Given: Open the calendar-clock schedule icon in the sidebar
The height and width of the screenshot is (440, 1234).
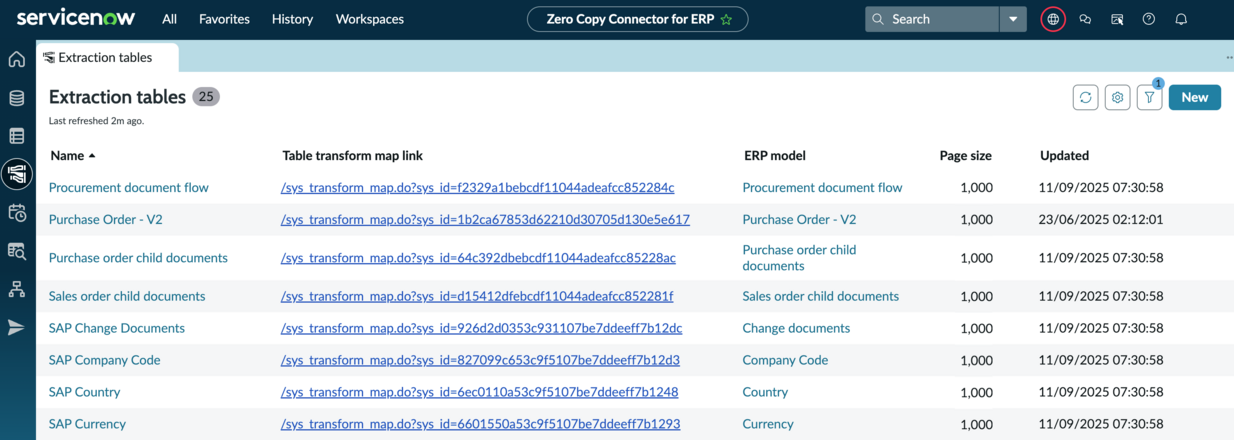Looking at the screenshot, I should pos(16,212).
